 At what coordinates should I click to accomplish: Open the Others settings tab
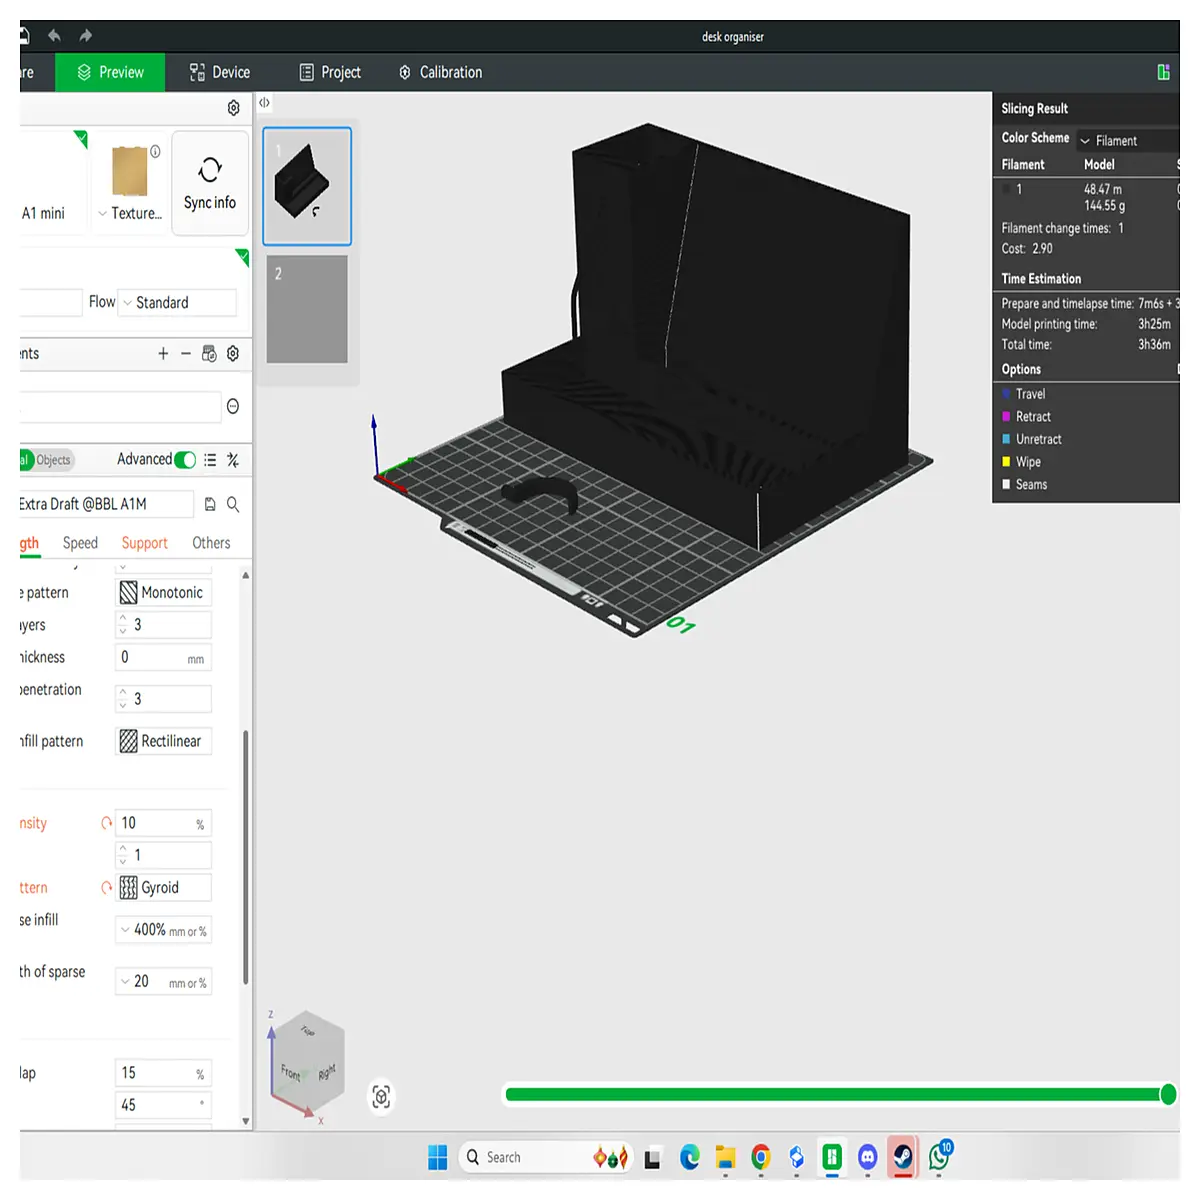[211, 543]
